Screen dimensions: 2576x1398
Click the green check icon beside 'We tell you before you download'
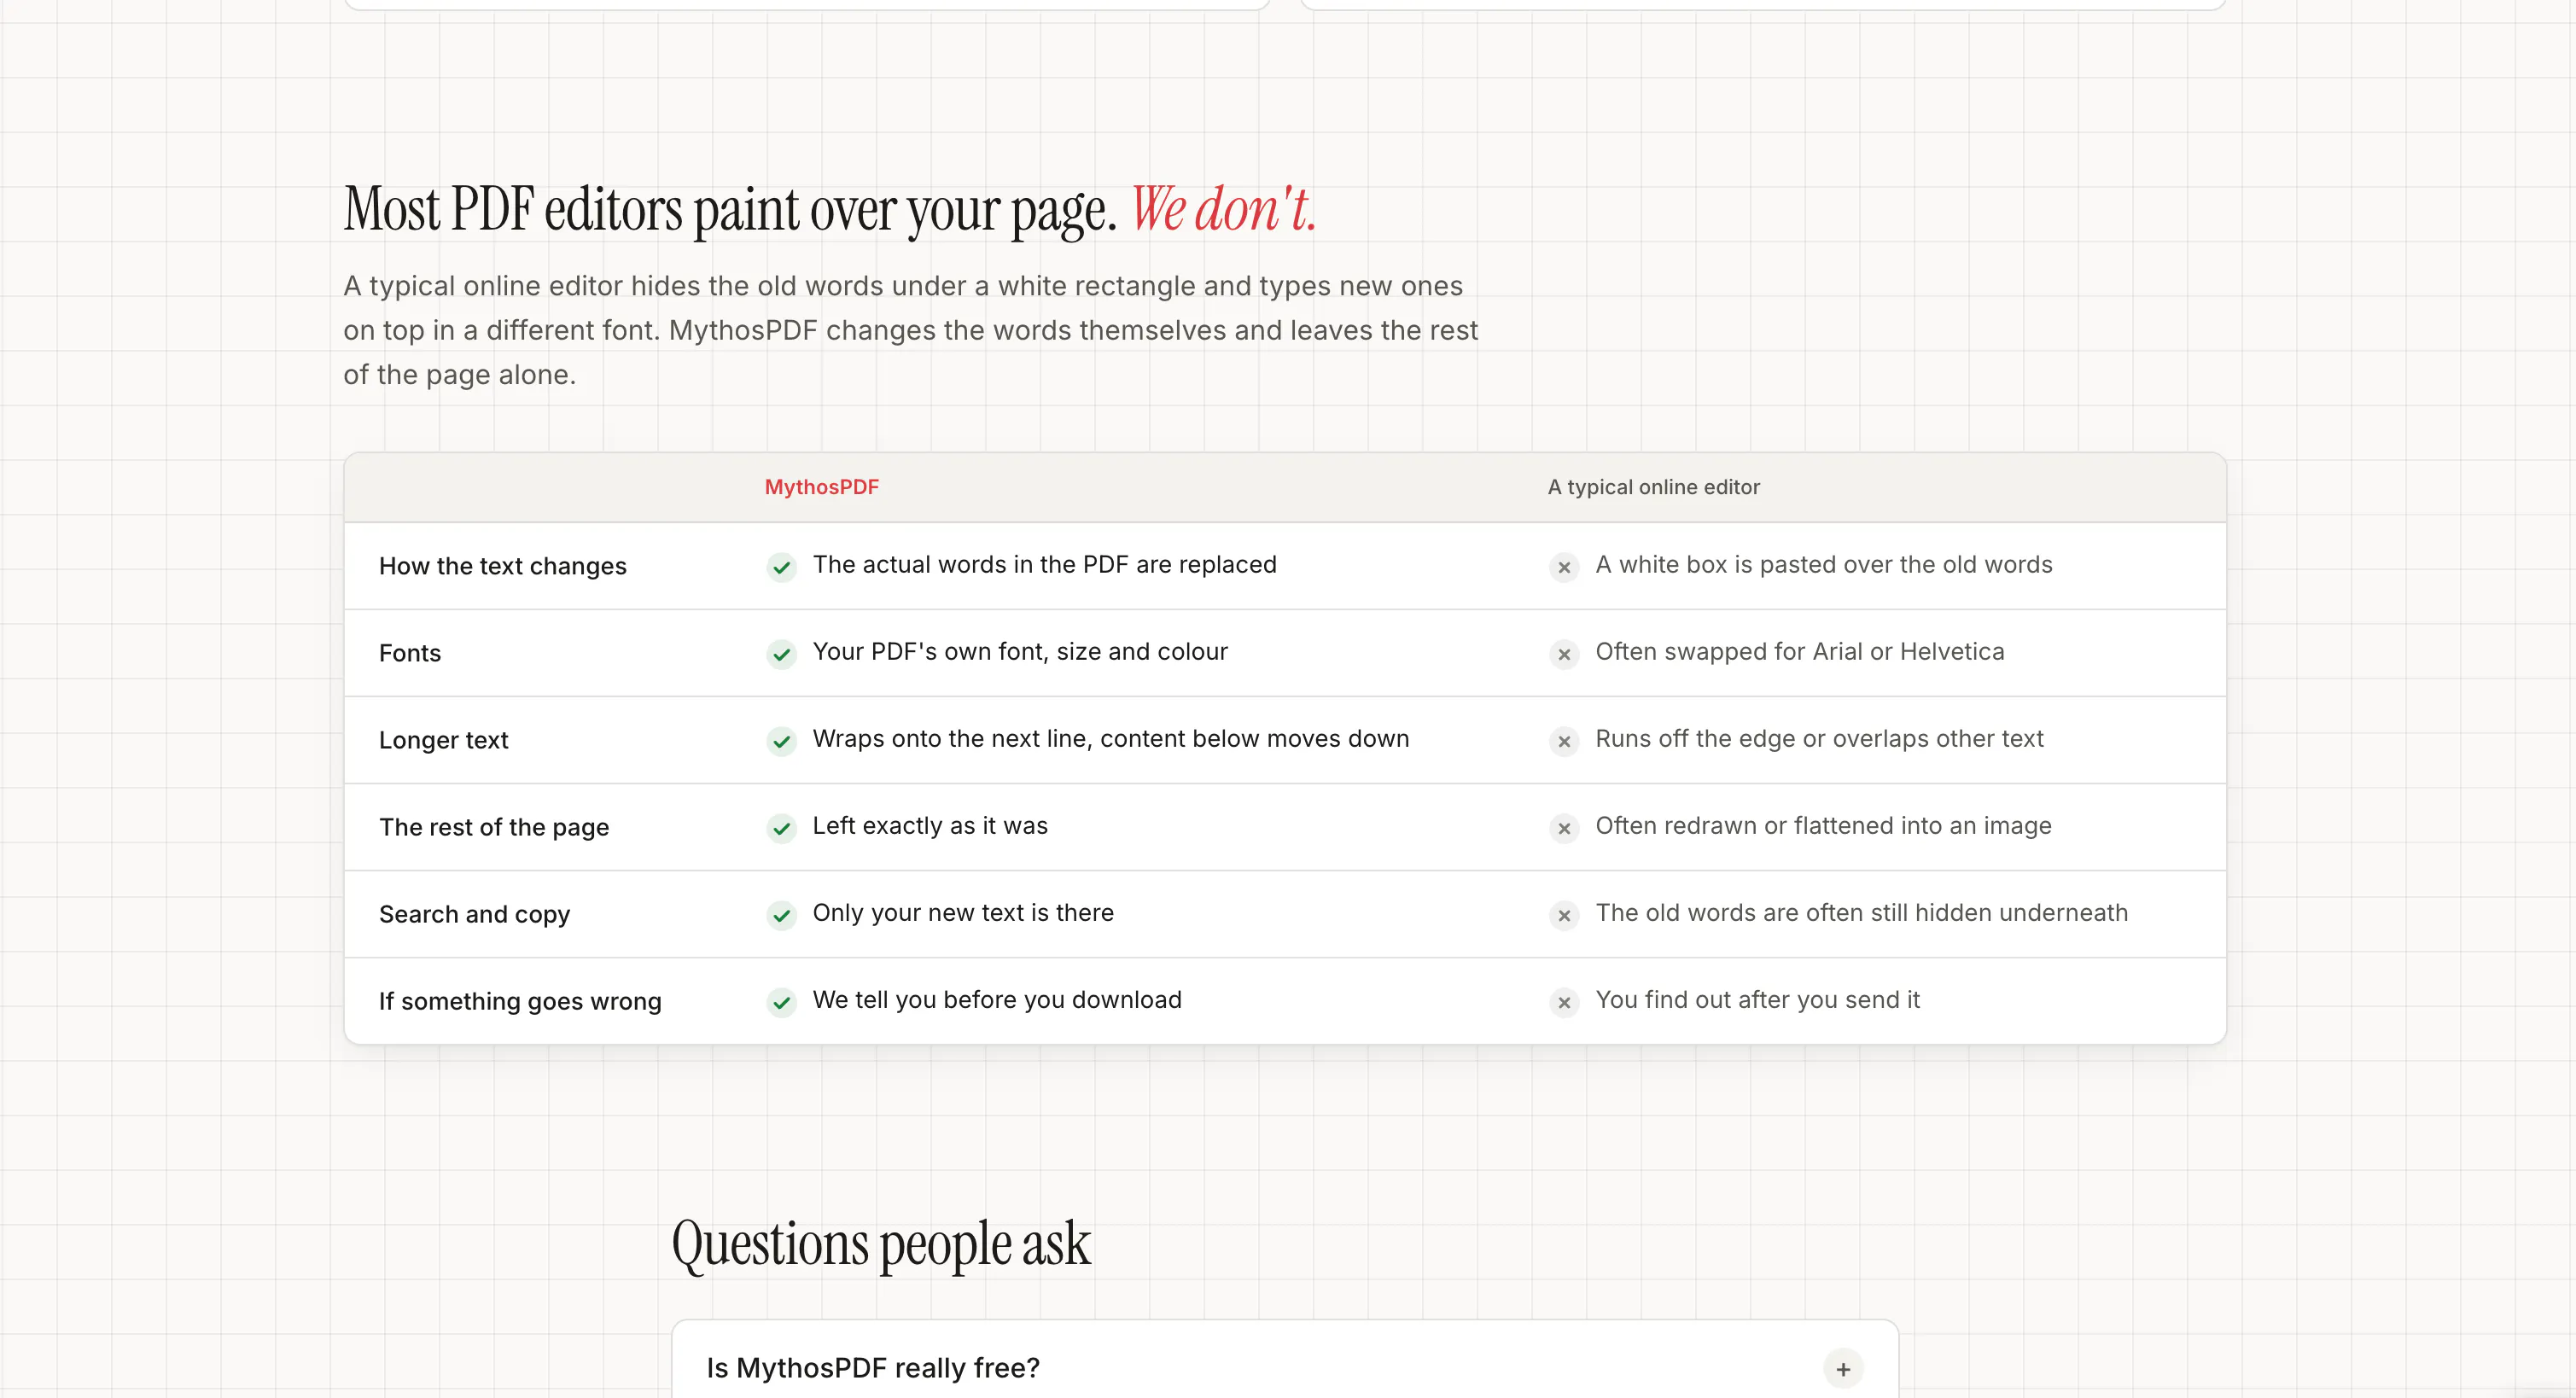781,1002
